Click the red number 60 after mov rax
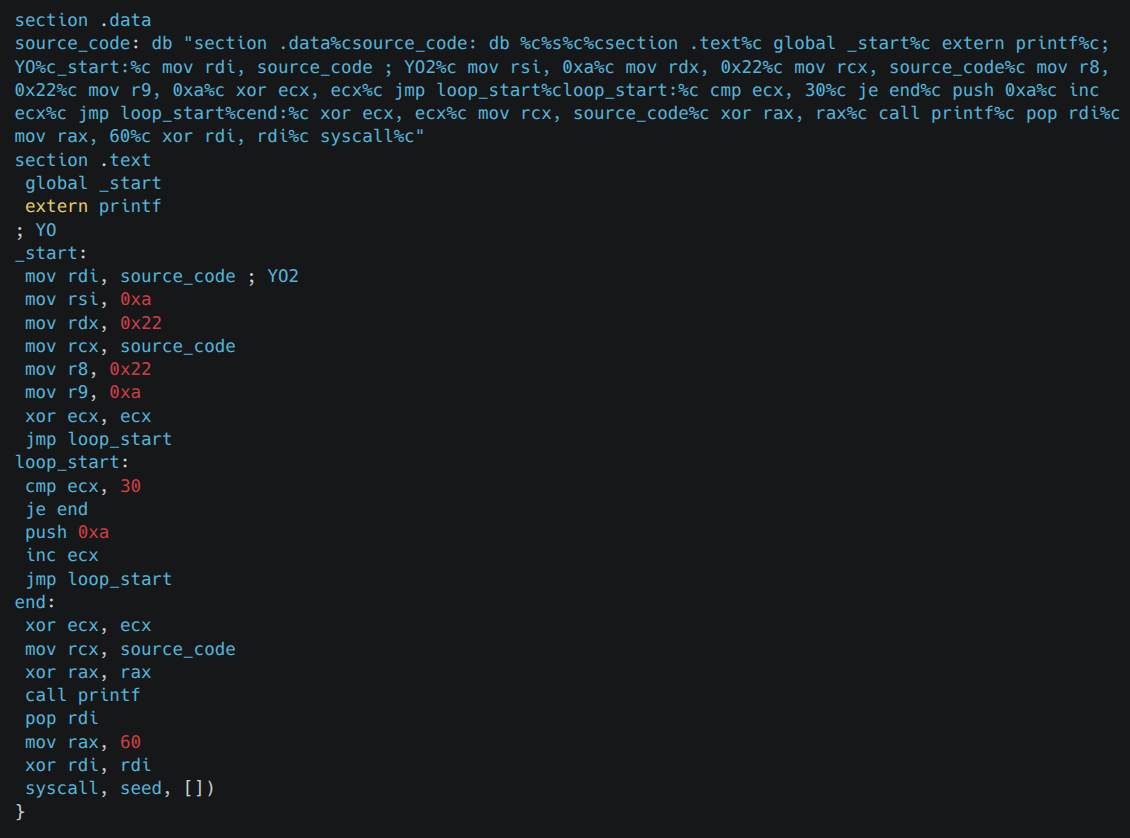This screenshot has width=1130, height=838. pos(131,742)
